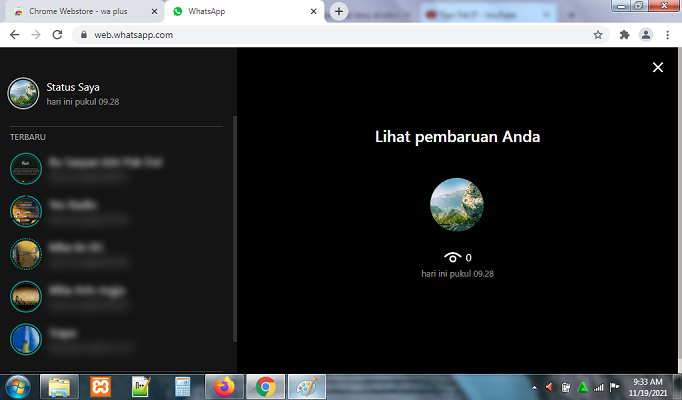This screenshot has width=682, height=400.
Task: Show hidden system tray icons
Action: pyautogui.click(x=534, y=387)
